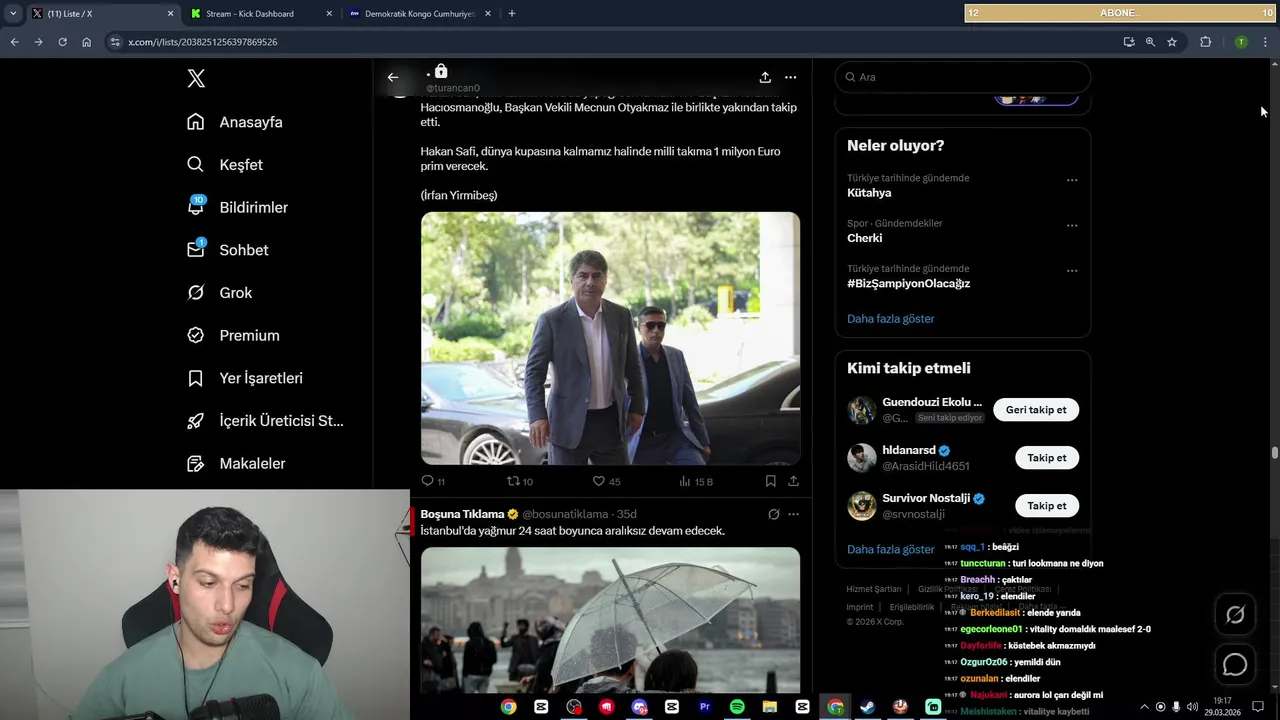
Task: Open Grok from the sidebar
Action: pyautogui.click(x=219, y=293)
